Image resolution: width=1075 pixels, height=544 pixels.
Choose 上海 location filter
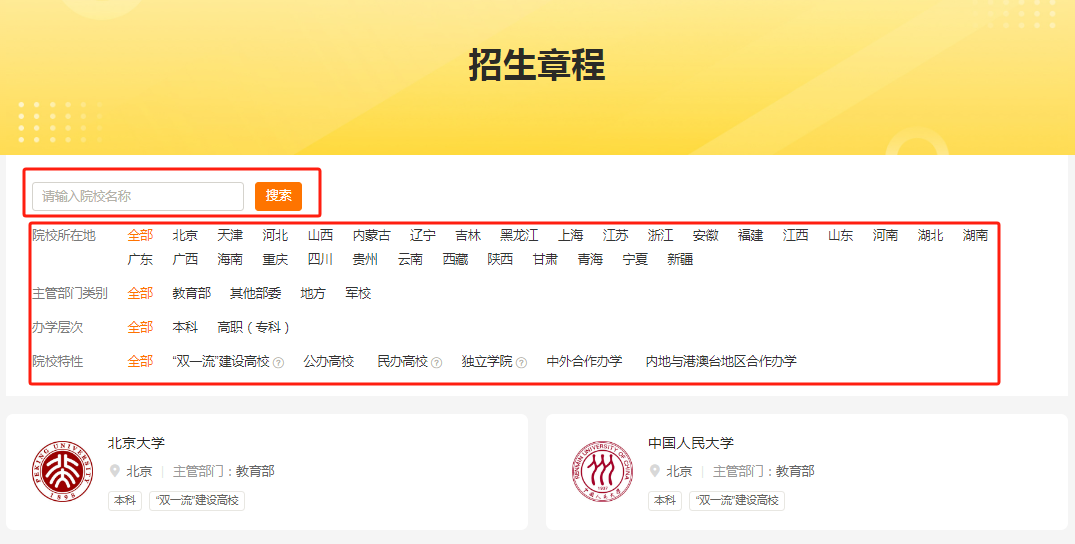point(570,235)
